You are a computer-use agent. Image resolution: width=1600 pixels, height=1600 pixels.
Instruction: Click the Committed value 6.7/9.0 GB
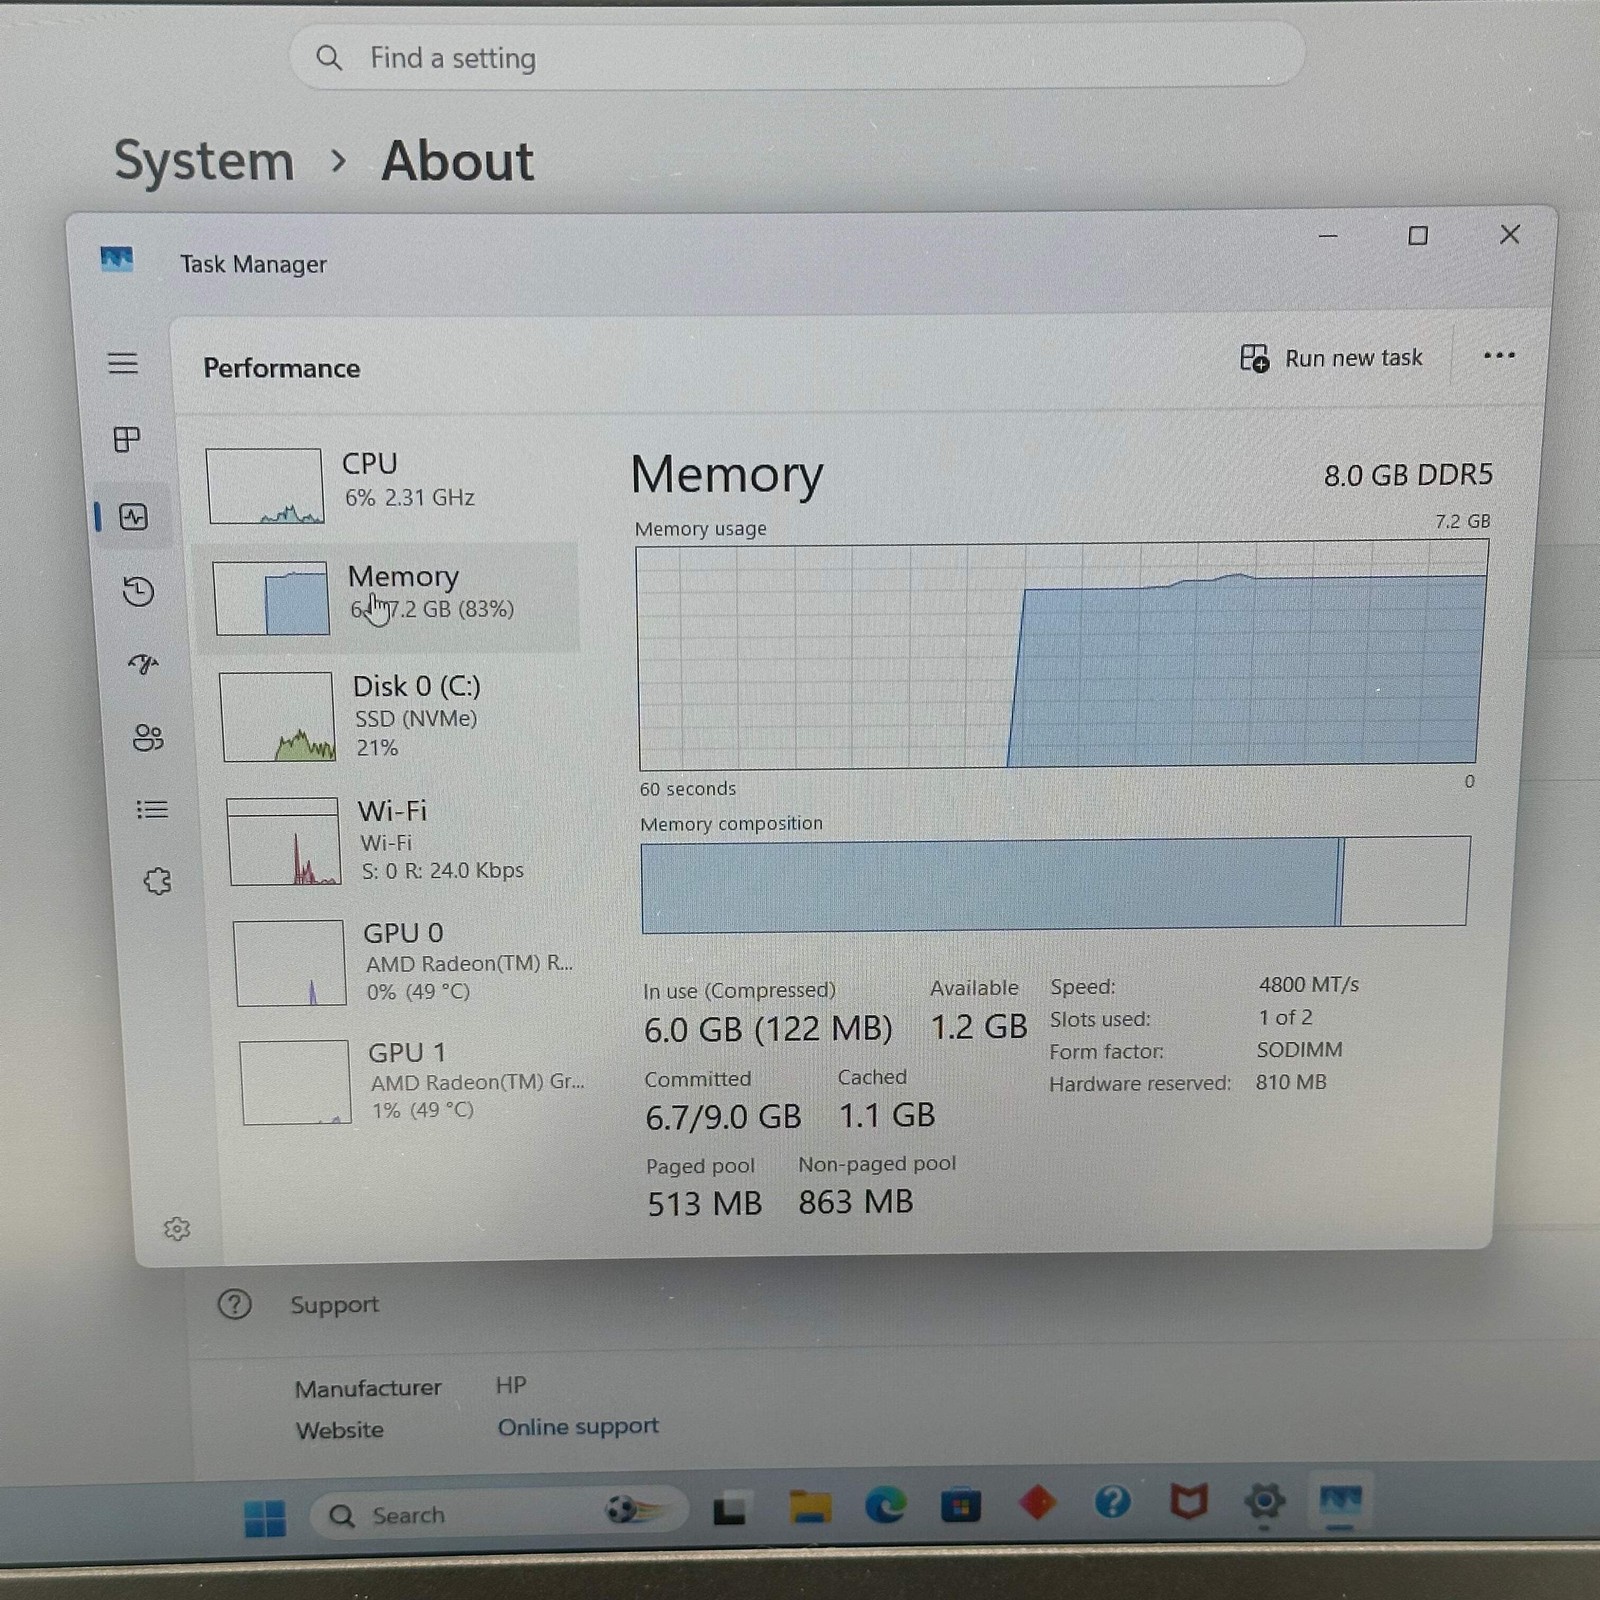723,1117
